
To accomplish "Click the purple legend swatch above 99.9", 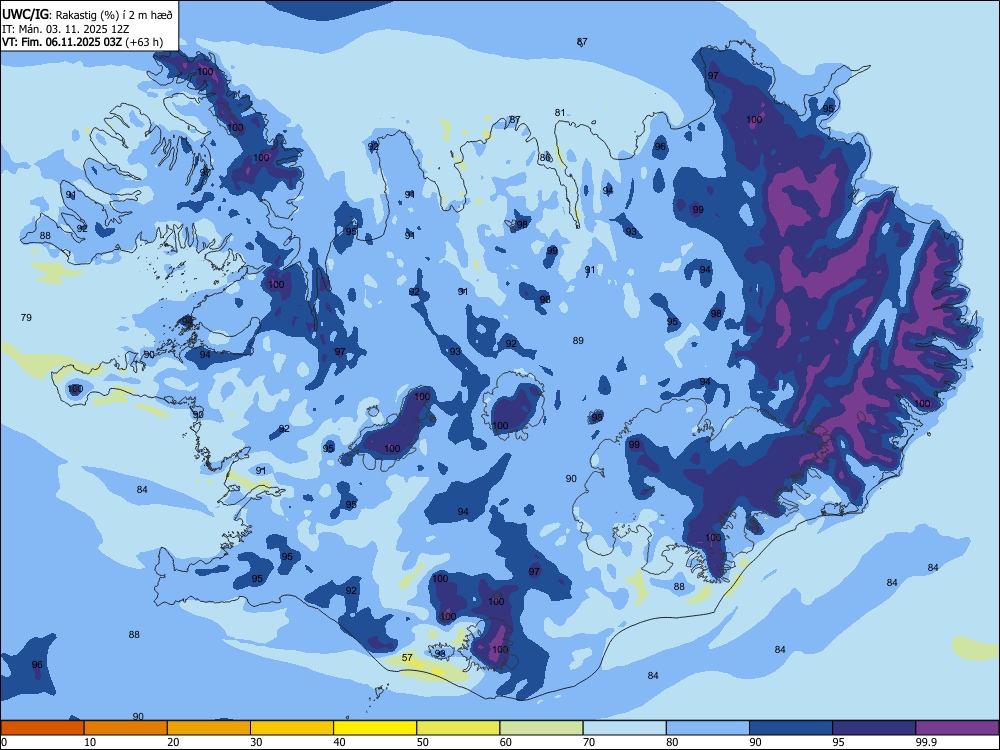I will pyautogui.click(x=957, y=728).
